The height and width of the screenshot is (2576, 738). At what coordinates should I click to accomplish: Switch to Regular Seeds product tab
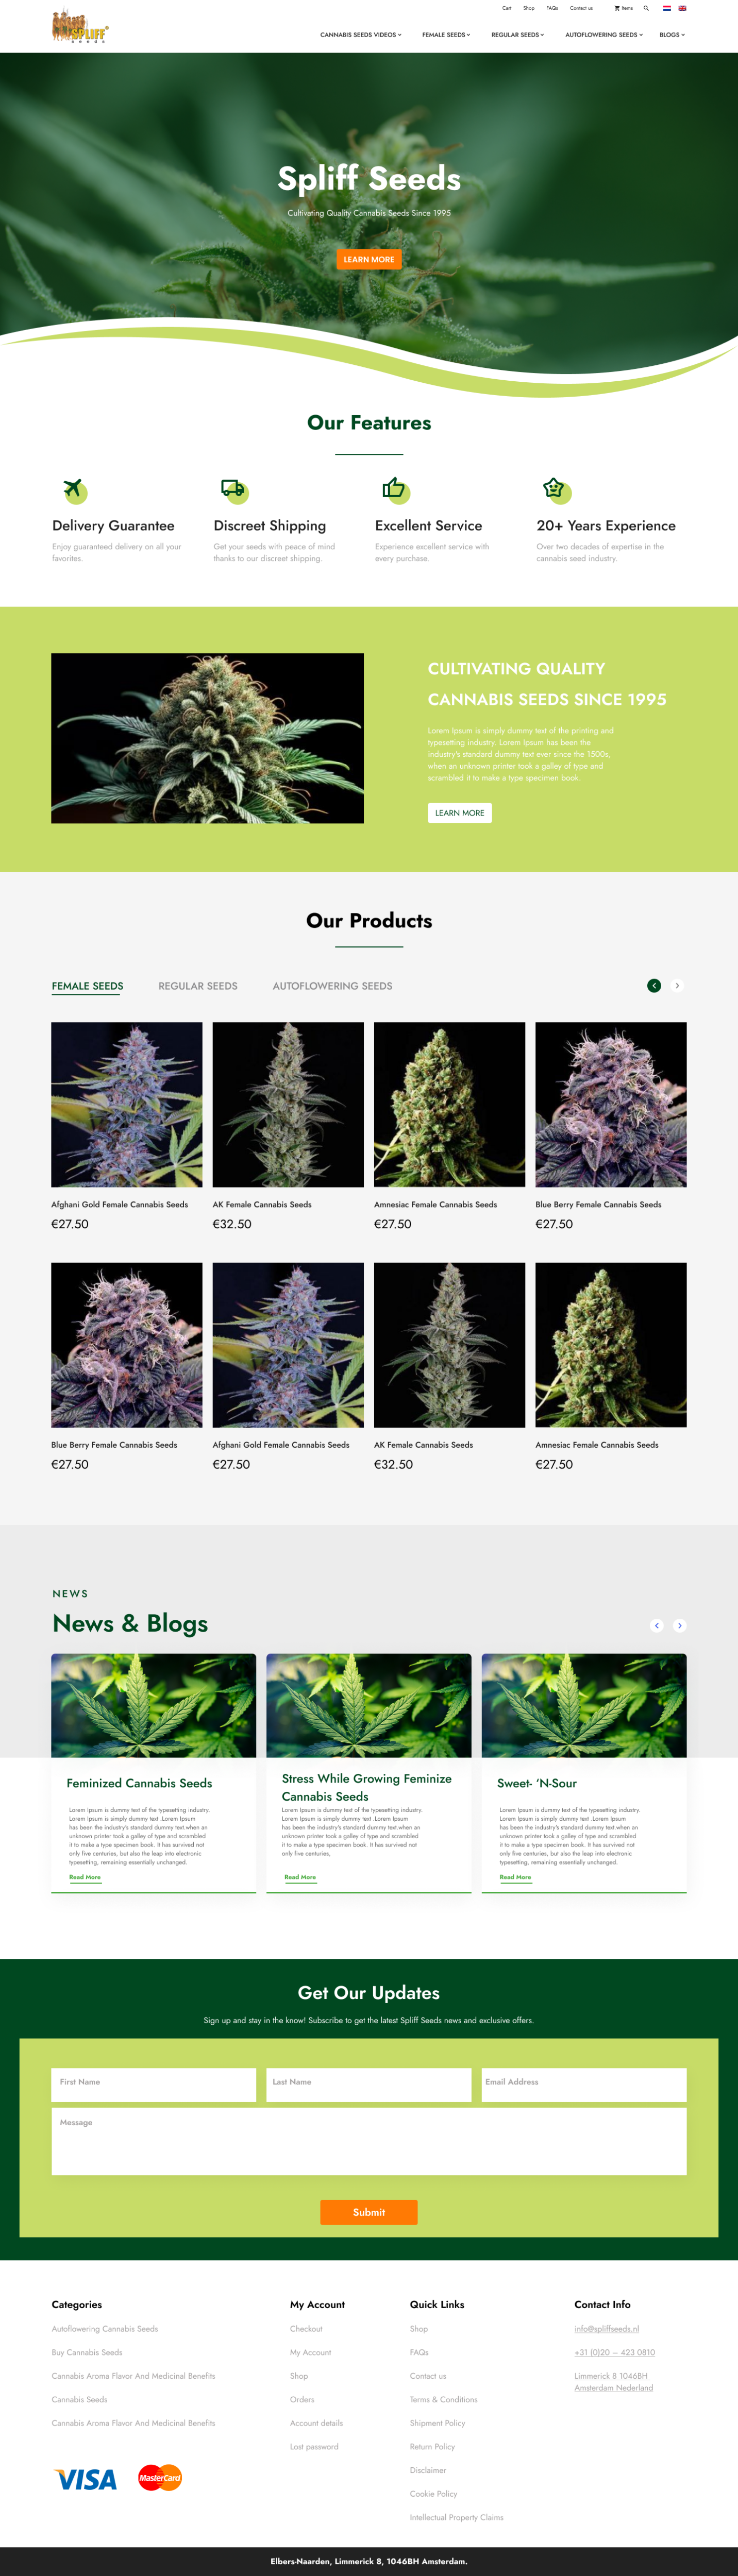[x=198, y=986]
